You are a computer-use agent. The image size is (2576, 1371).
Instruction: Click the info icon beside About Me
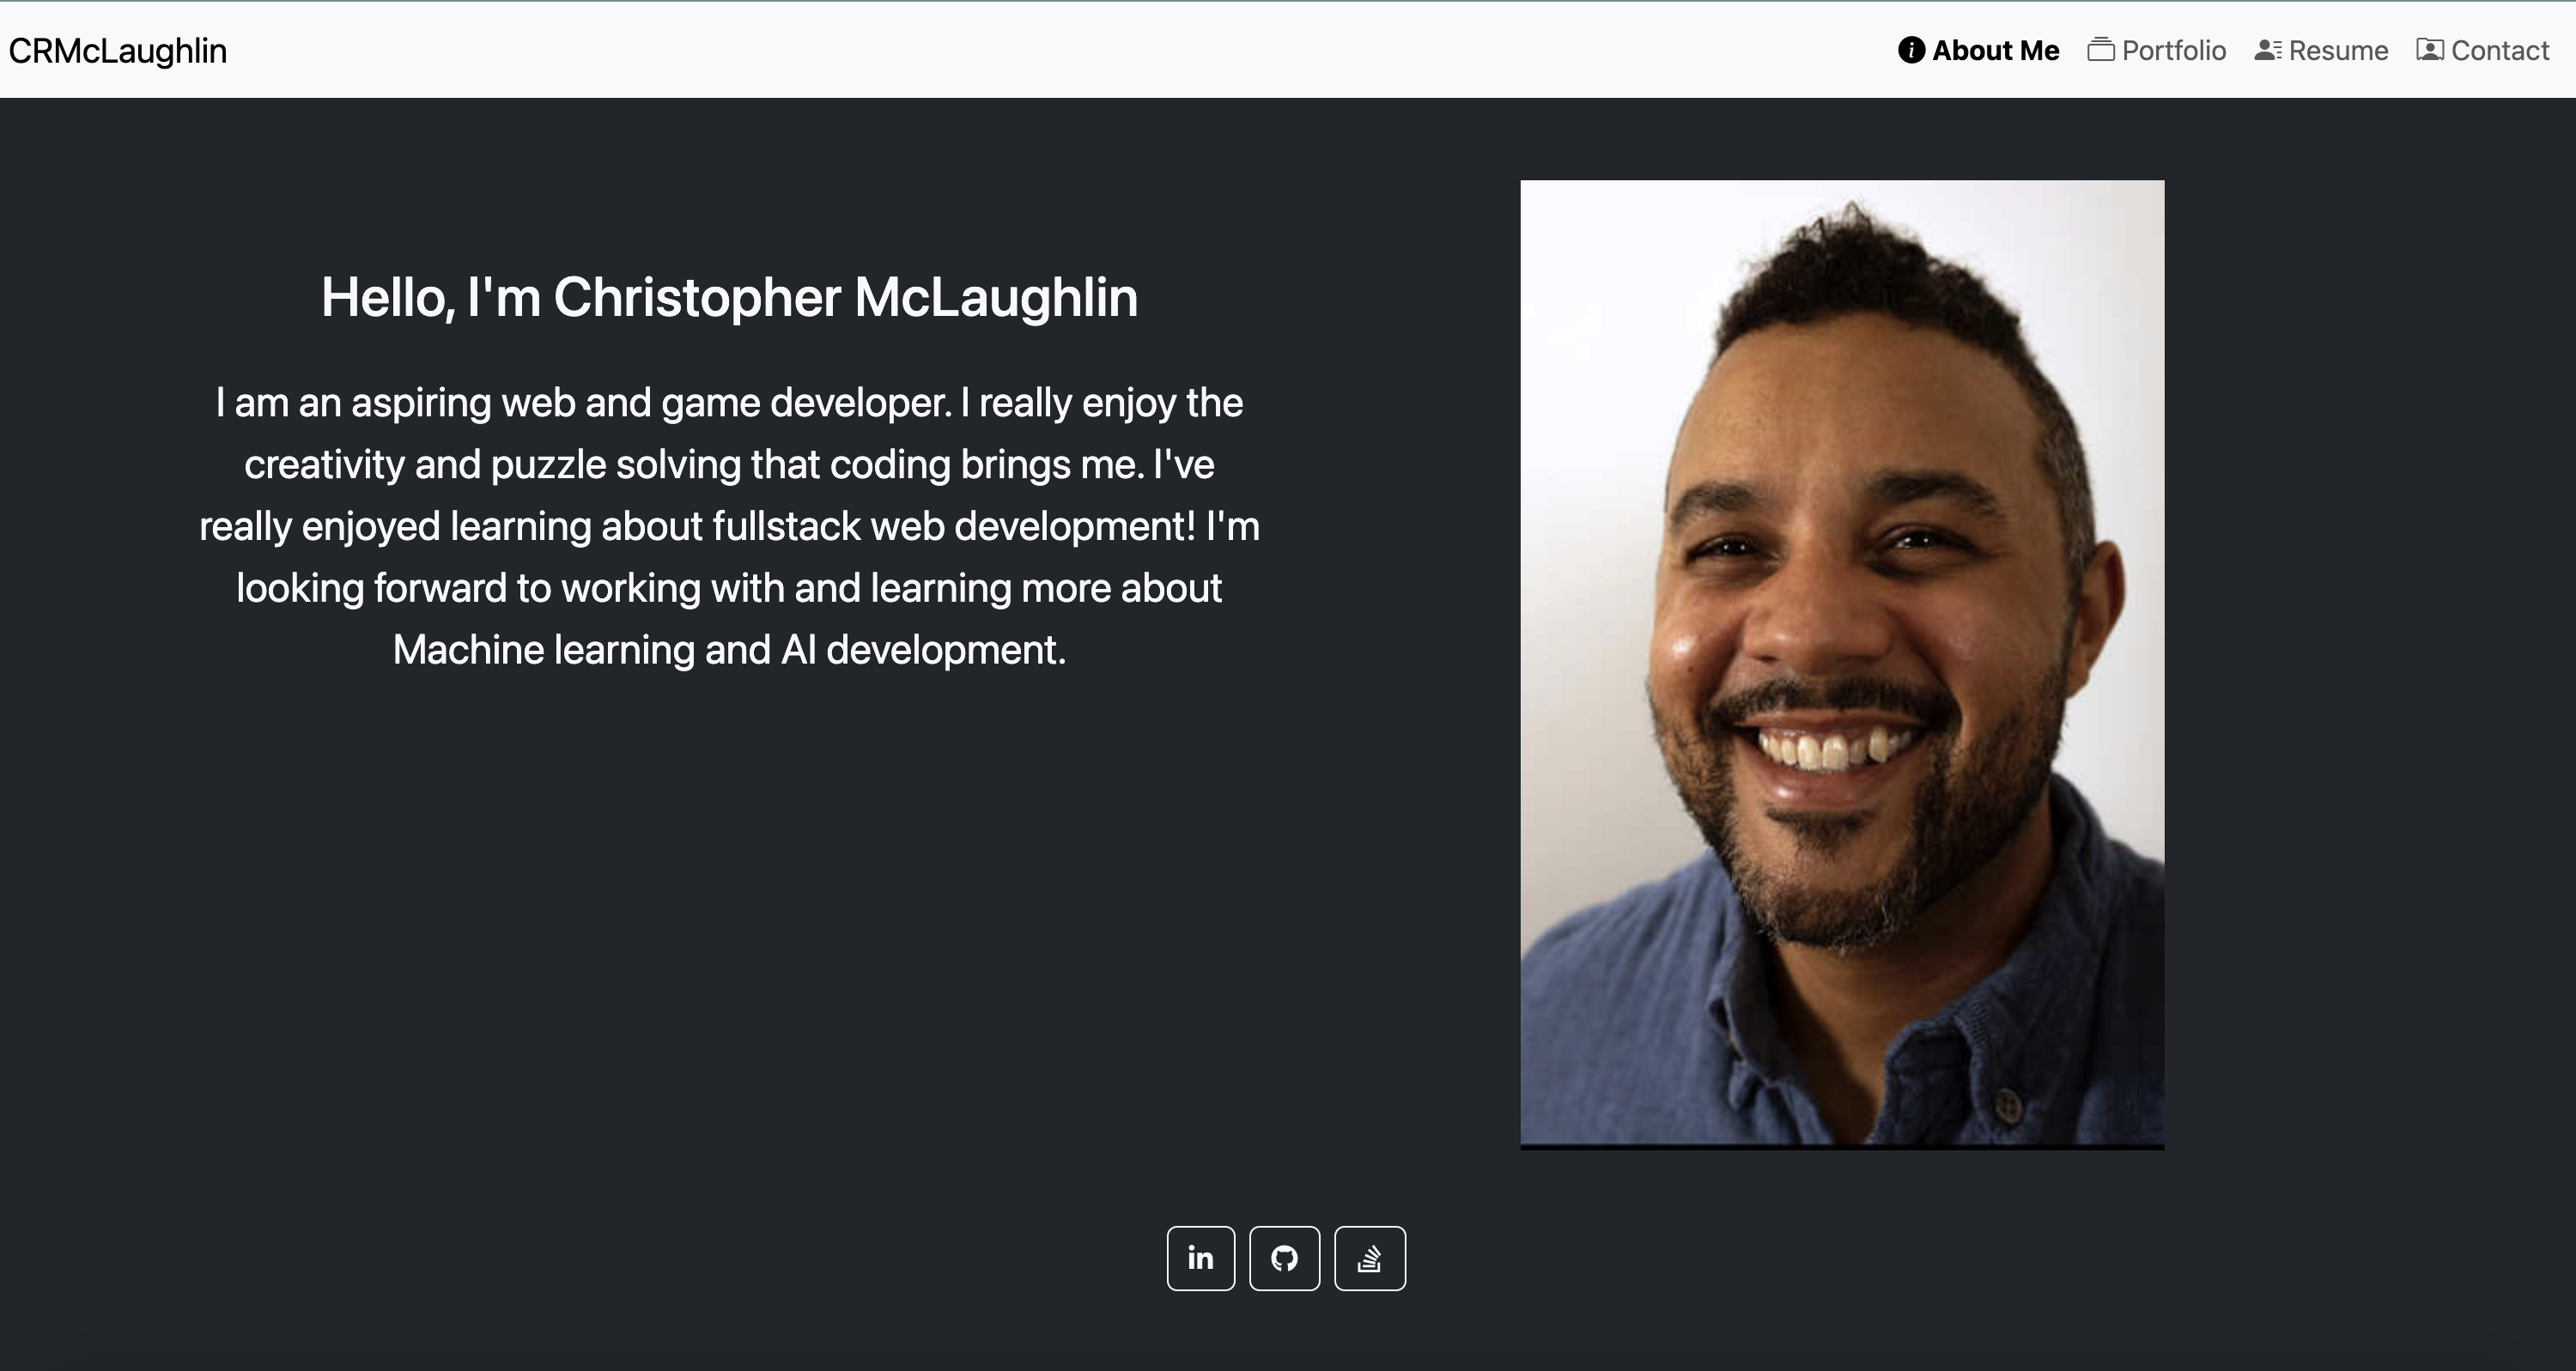(x=1911, y=49)
